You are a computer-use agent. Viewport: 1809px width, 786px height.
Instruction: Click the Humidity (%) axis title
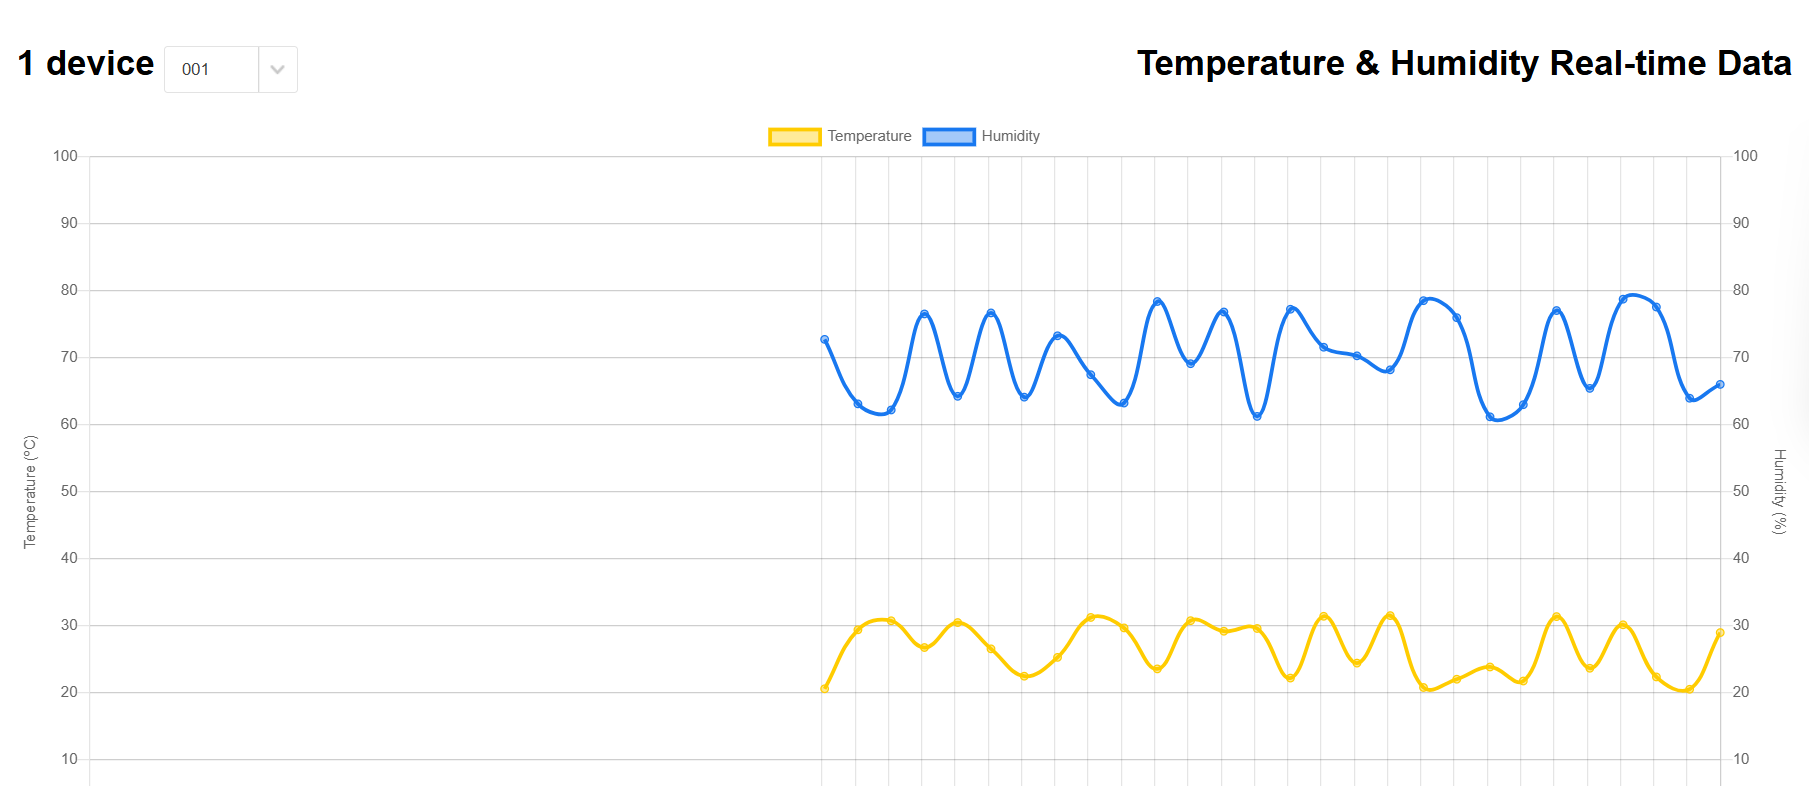pos(1779,491)
